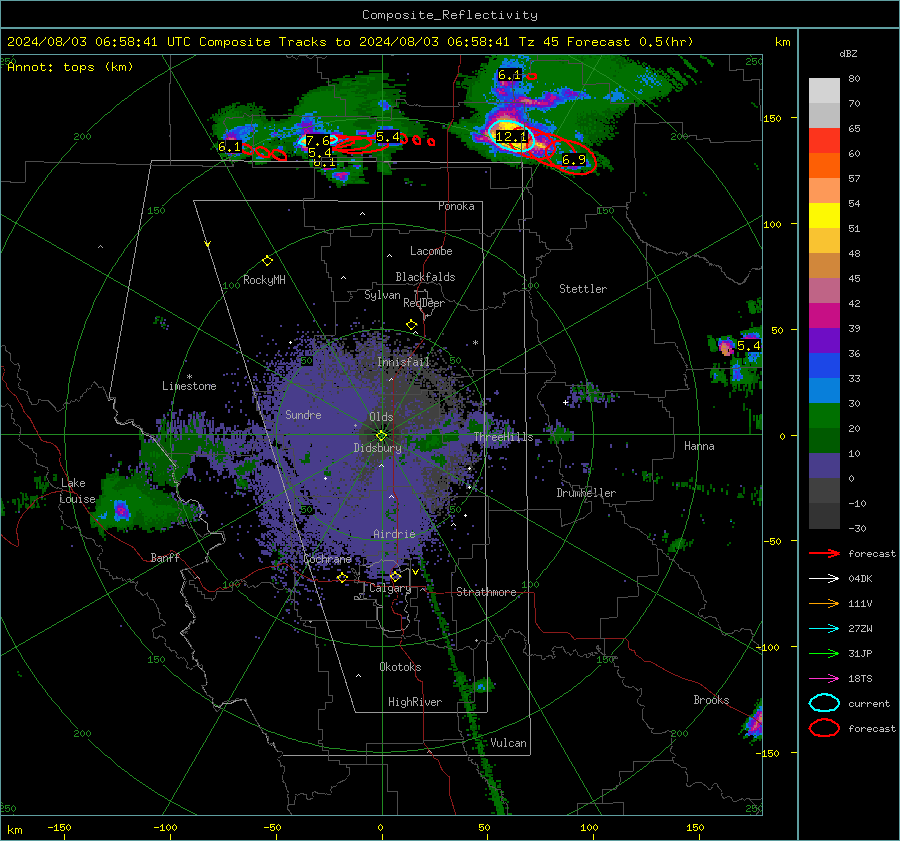Pick the orange swatch between 60 and 57 dBZ
Screen dimensions: 900x841
coord(824,166)
